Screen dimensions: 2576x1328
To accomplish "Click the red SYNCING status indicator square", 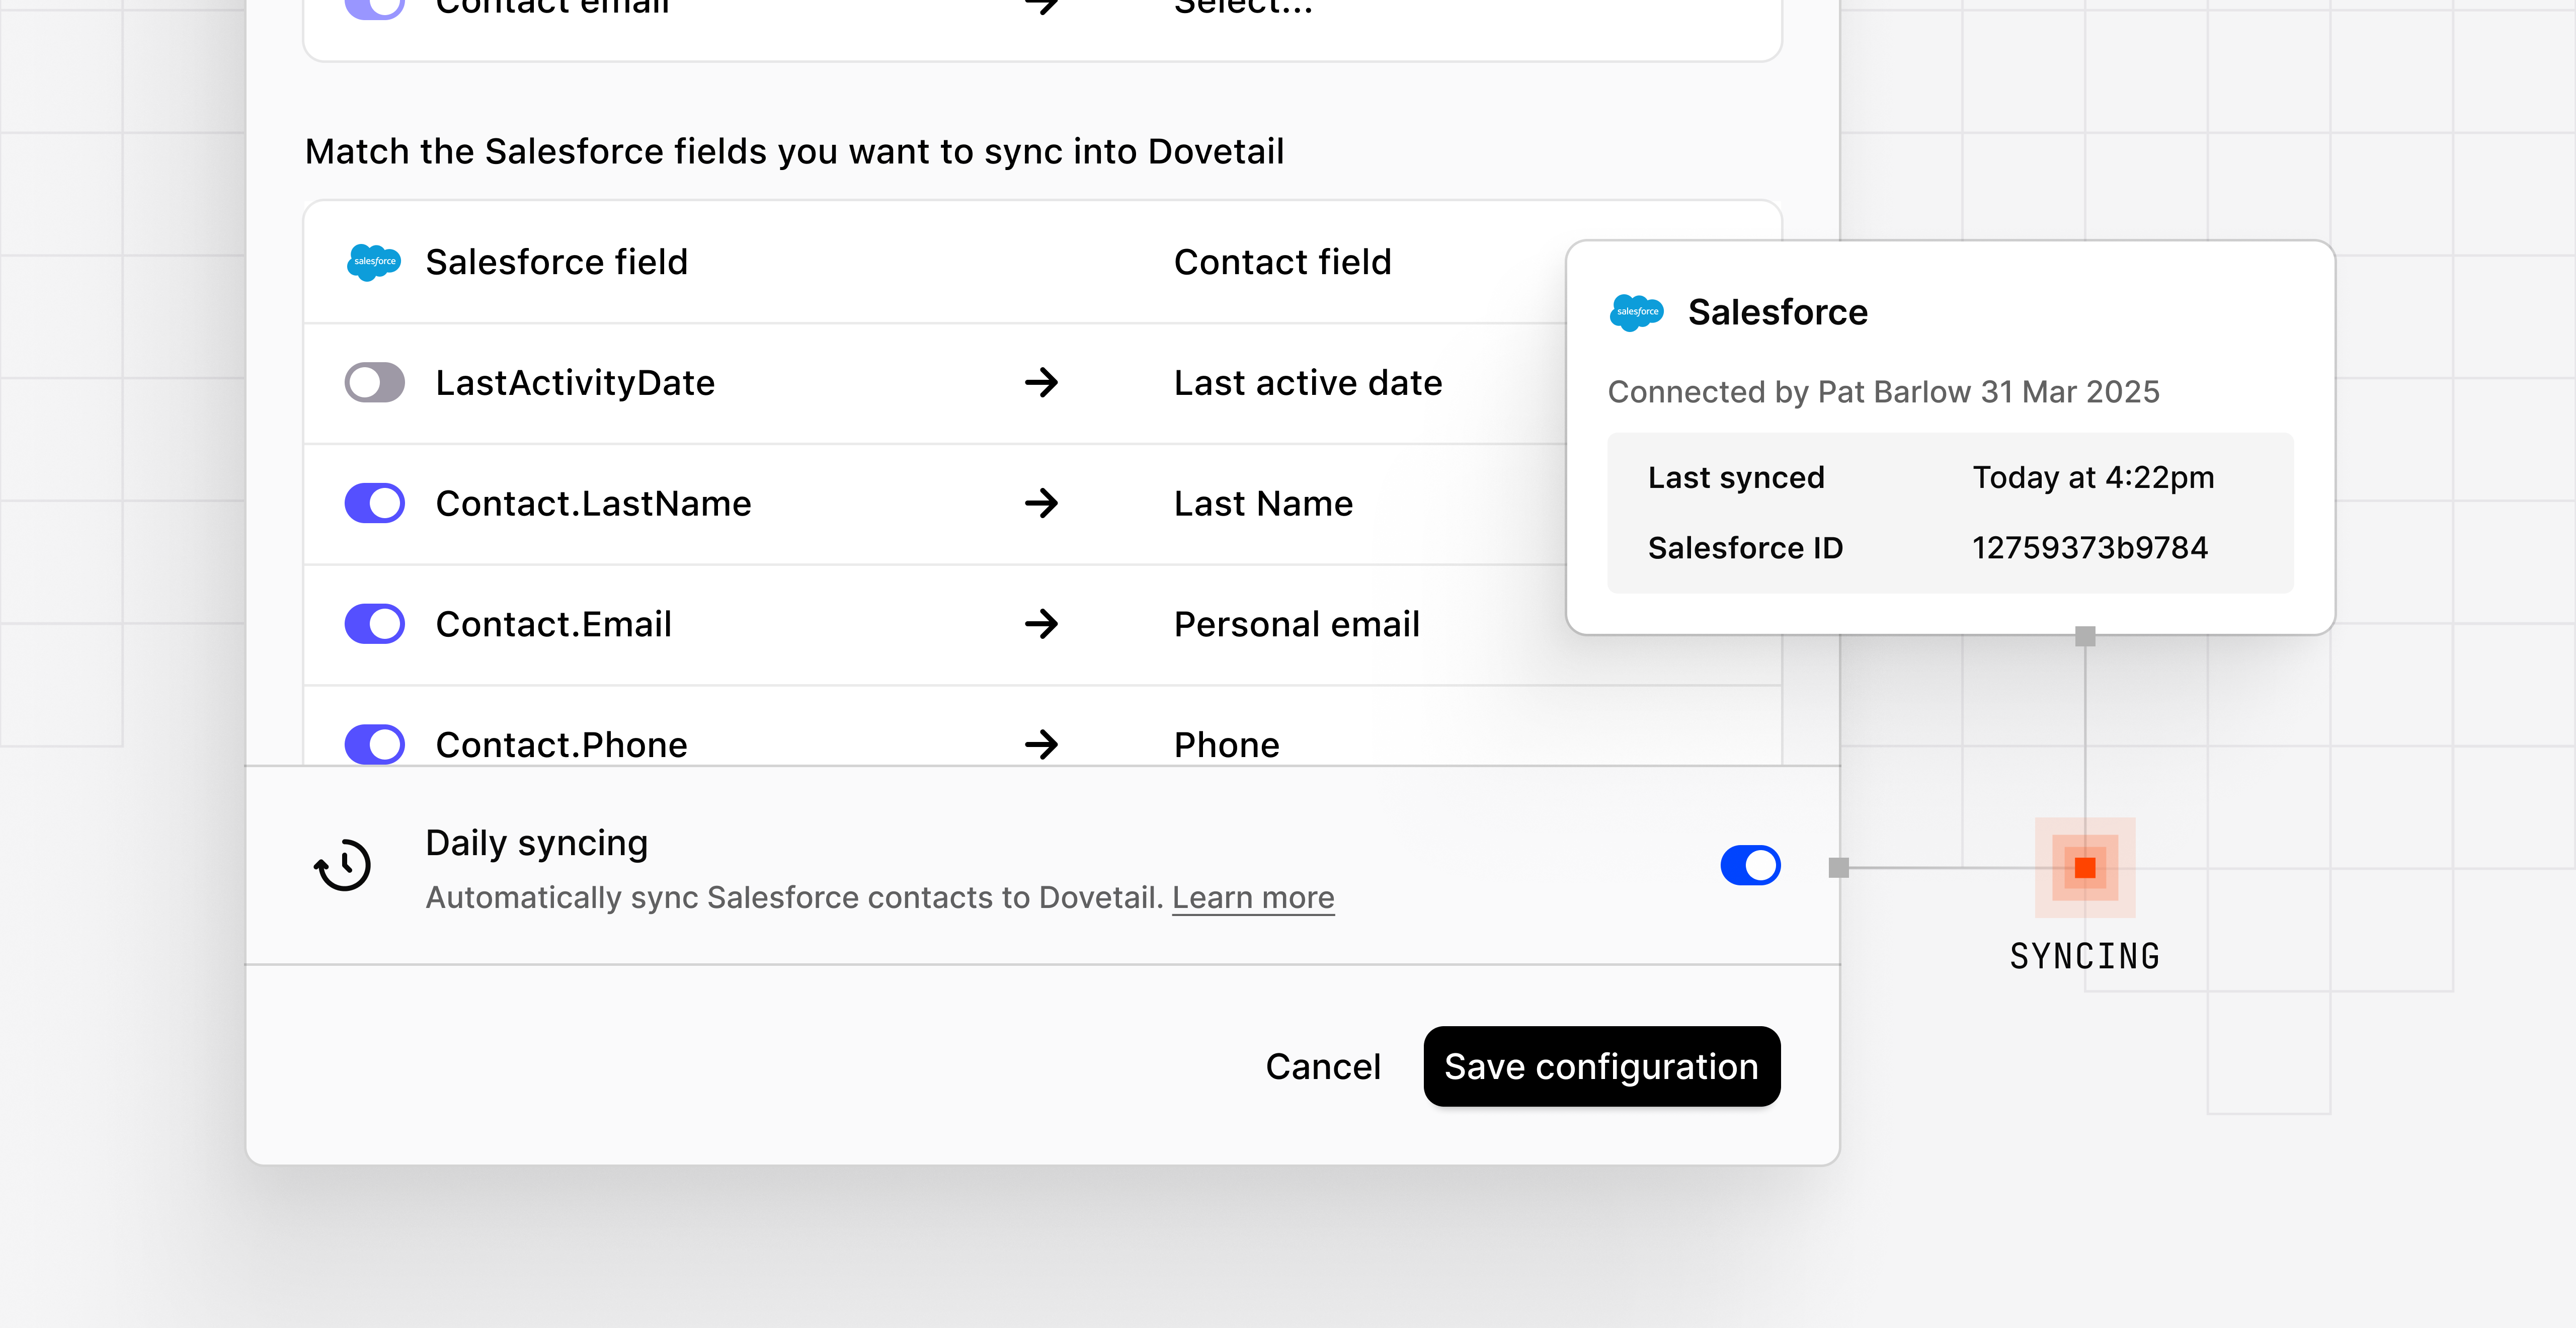I will pyautogui.click(x=2084, y=866).
